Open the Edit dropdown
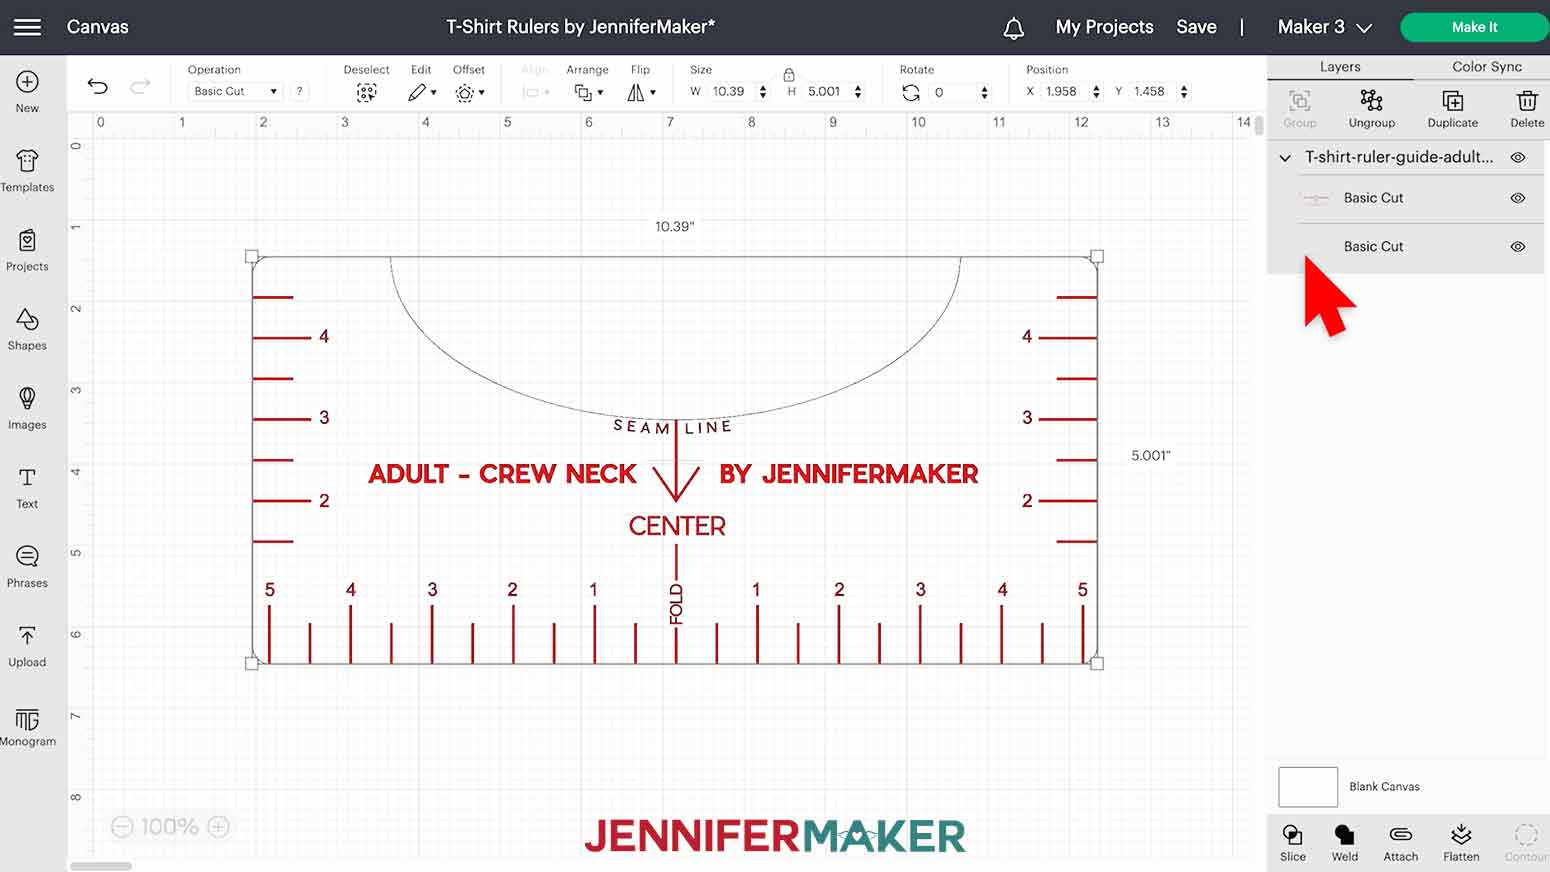 pos(422,92)
